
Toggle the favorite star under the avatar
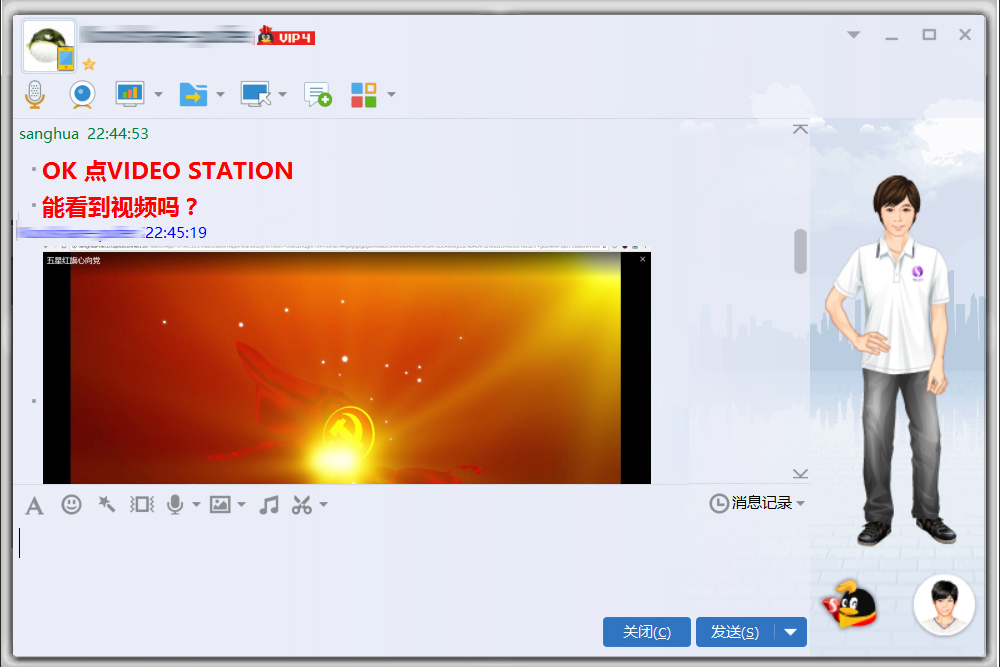click(x=89, y=64)
